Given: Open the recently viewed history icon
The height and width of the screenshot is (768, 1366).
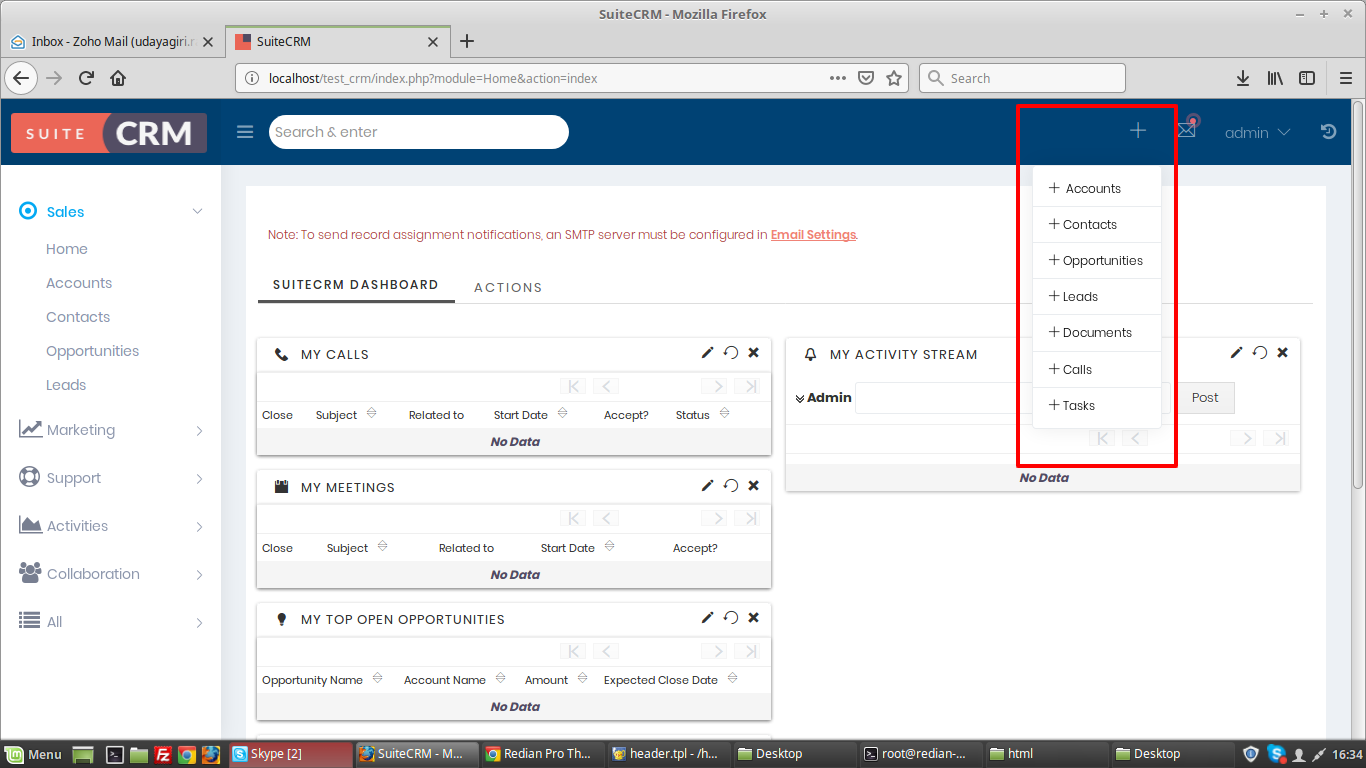Looking at the screenshot, I should [x=1328, y=131].
